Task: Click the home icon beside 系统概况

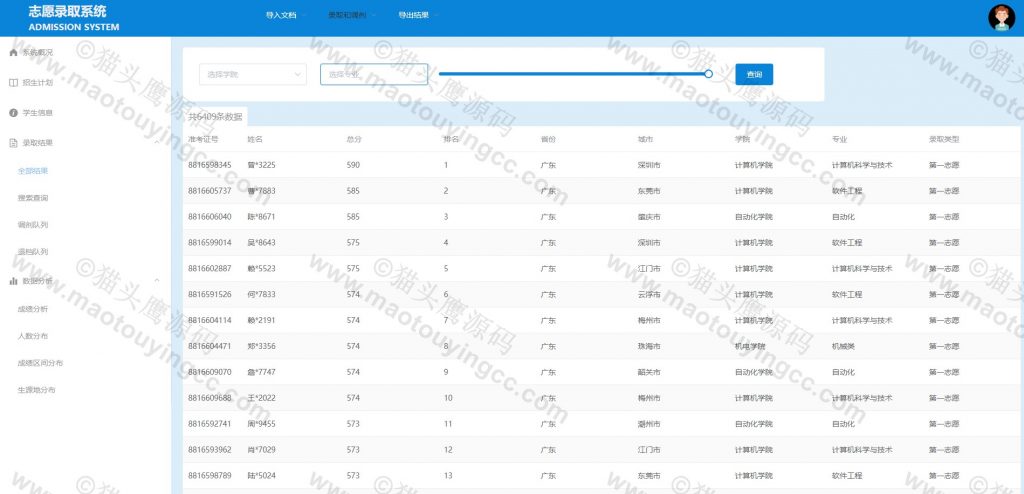Action: tap(13, 52)
